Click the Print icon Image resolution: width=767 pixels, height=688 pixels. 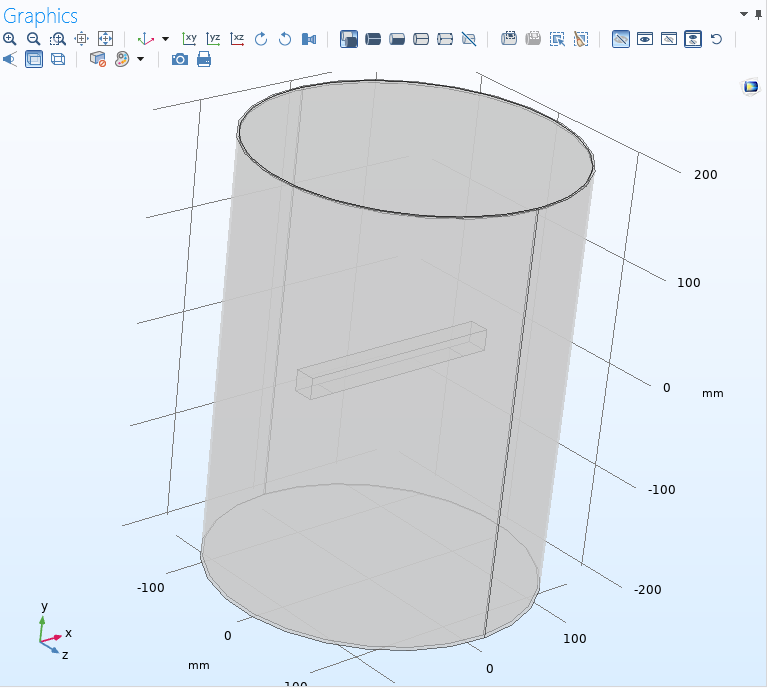point(203,59)
